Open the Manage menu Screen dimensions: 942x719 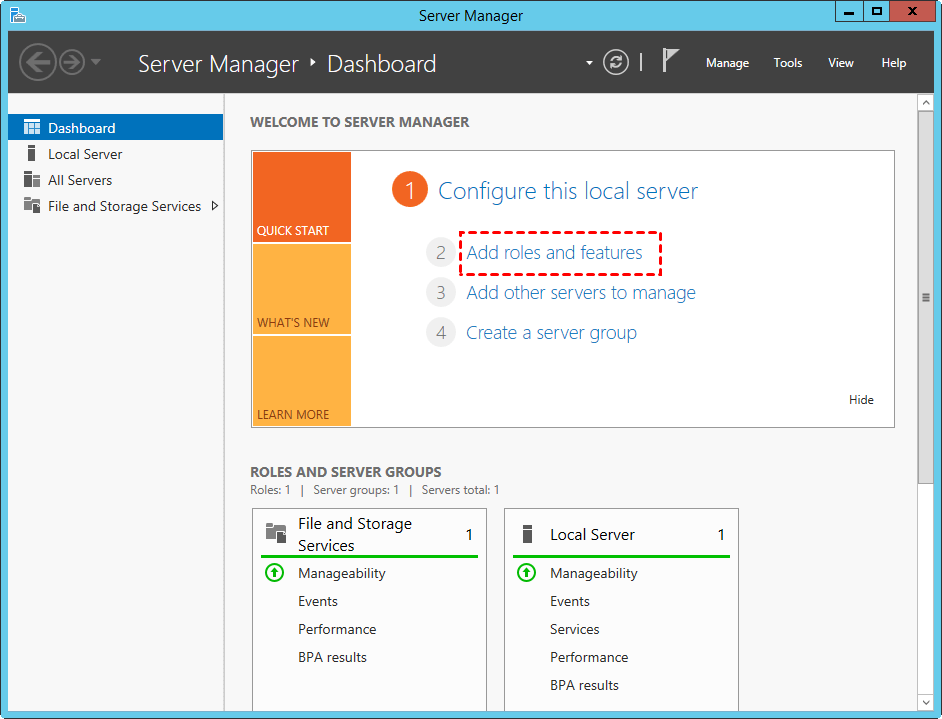point(727,63)
